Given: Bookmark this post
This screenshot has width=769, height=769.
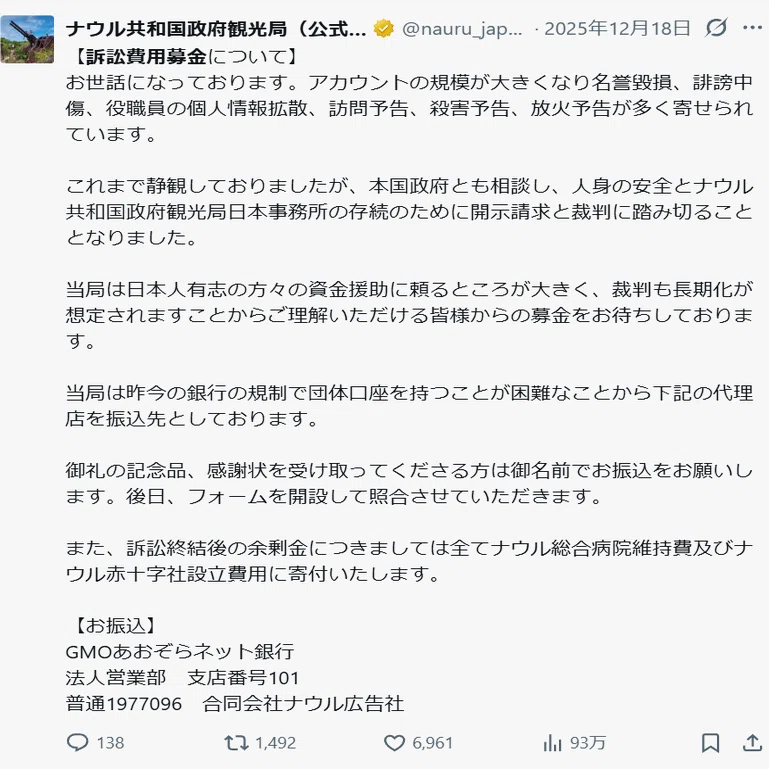Looking at the screenshot, I should coord(710,743).
